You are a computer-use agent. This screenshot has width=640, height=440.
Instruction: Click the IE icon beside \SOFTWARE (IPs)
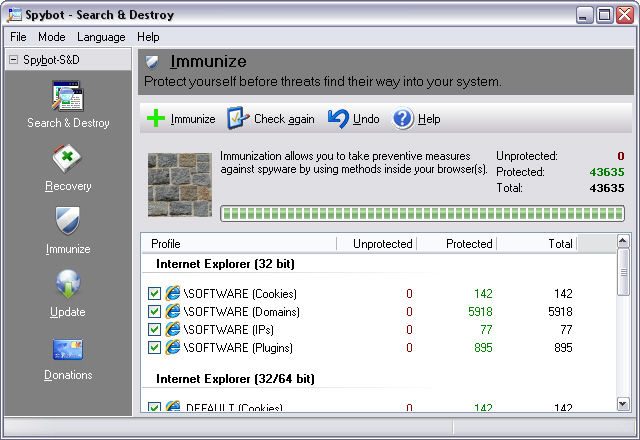[173, 329]
